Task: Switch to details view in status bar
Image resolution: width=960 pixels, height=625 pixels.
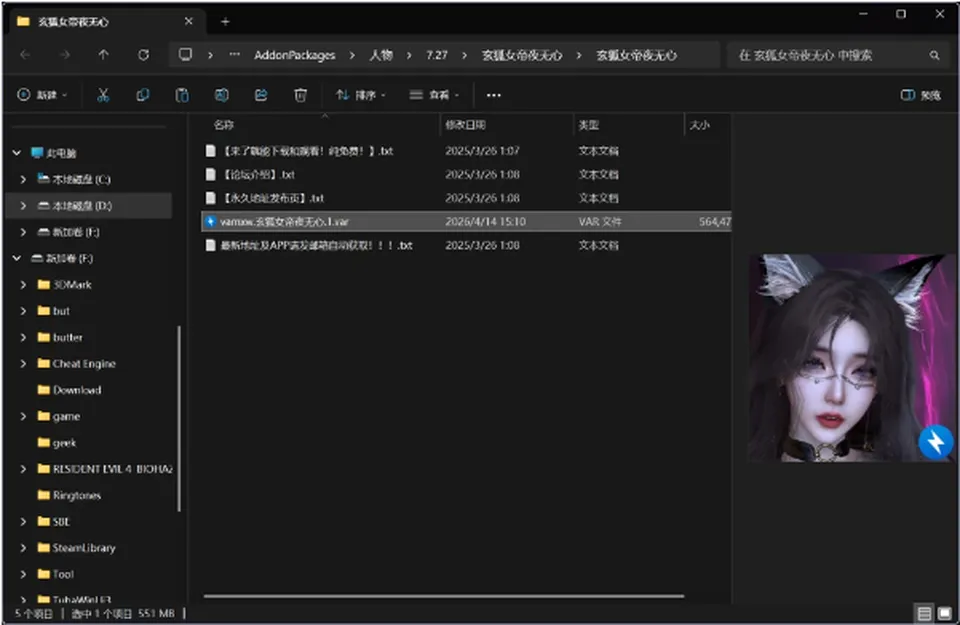Action: click(x=924, y=613)
